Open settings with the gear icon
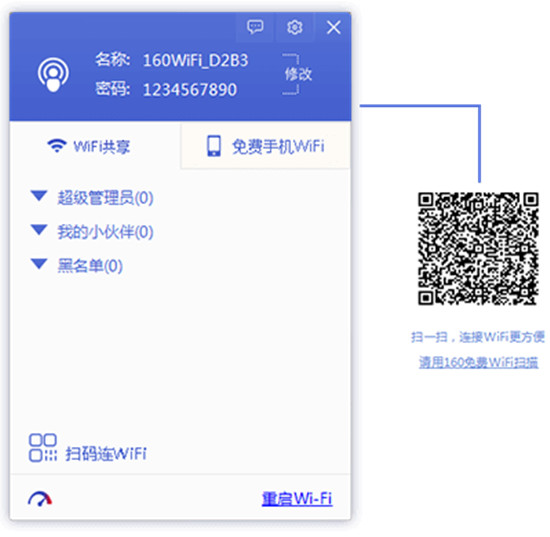The height and width of the screenshot is (537, 550). [x=295, y=27]
